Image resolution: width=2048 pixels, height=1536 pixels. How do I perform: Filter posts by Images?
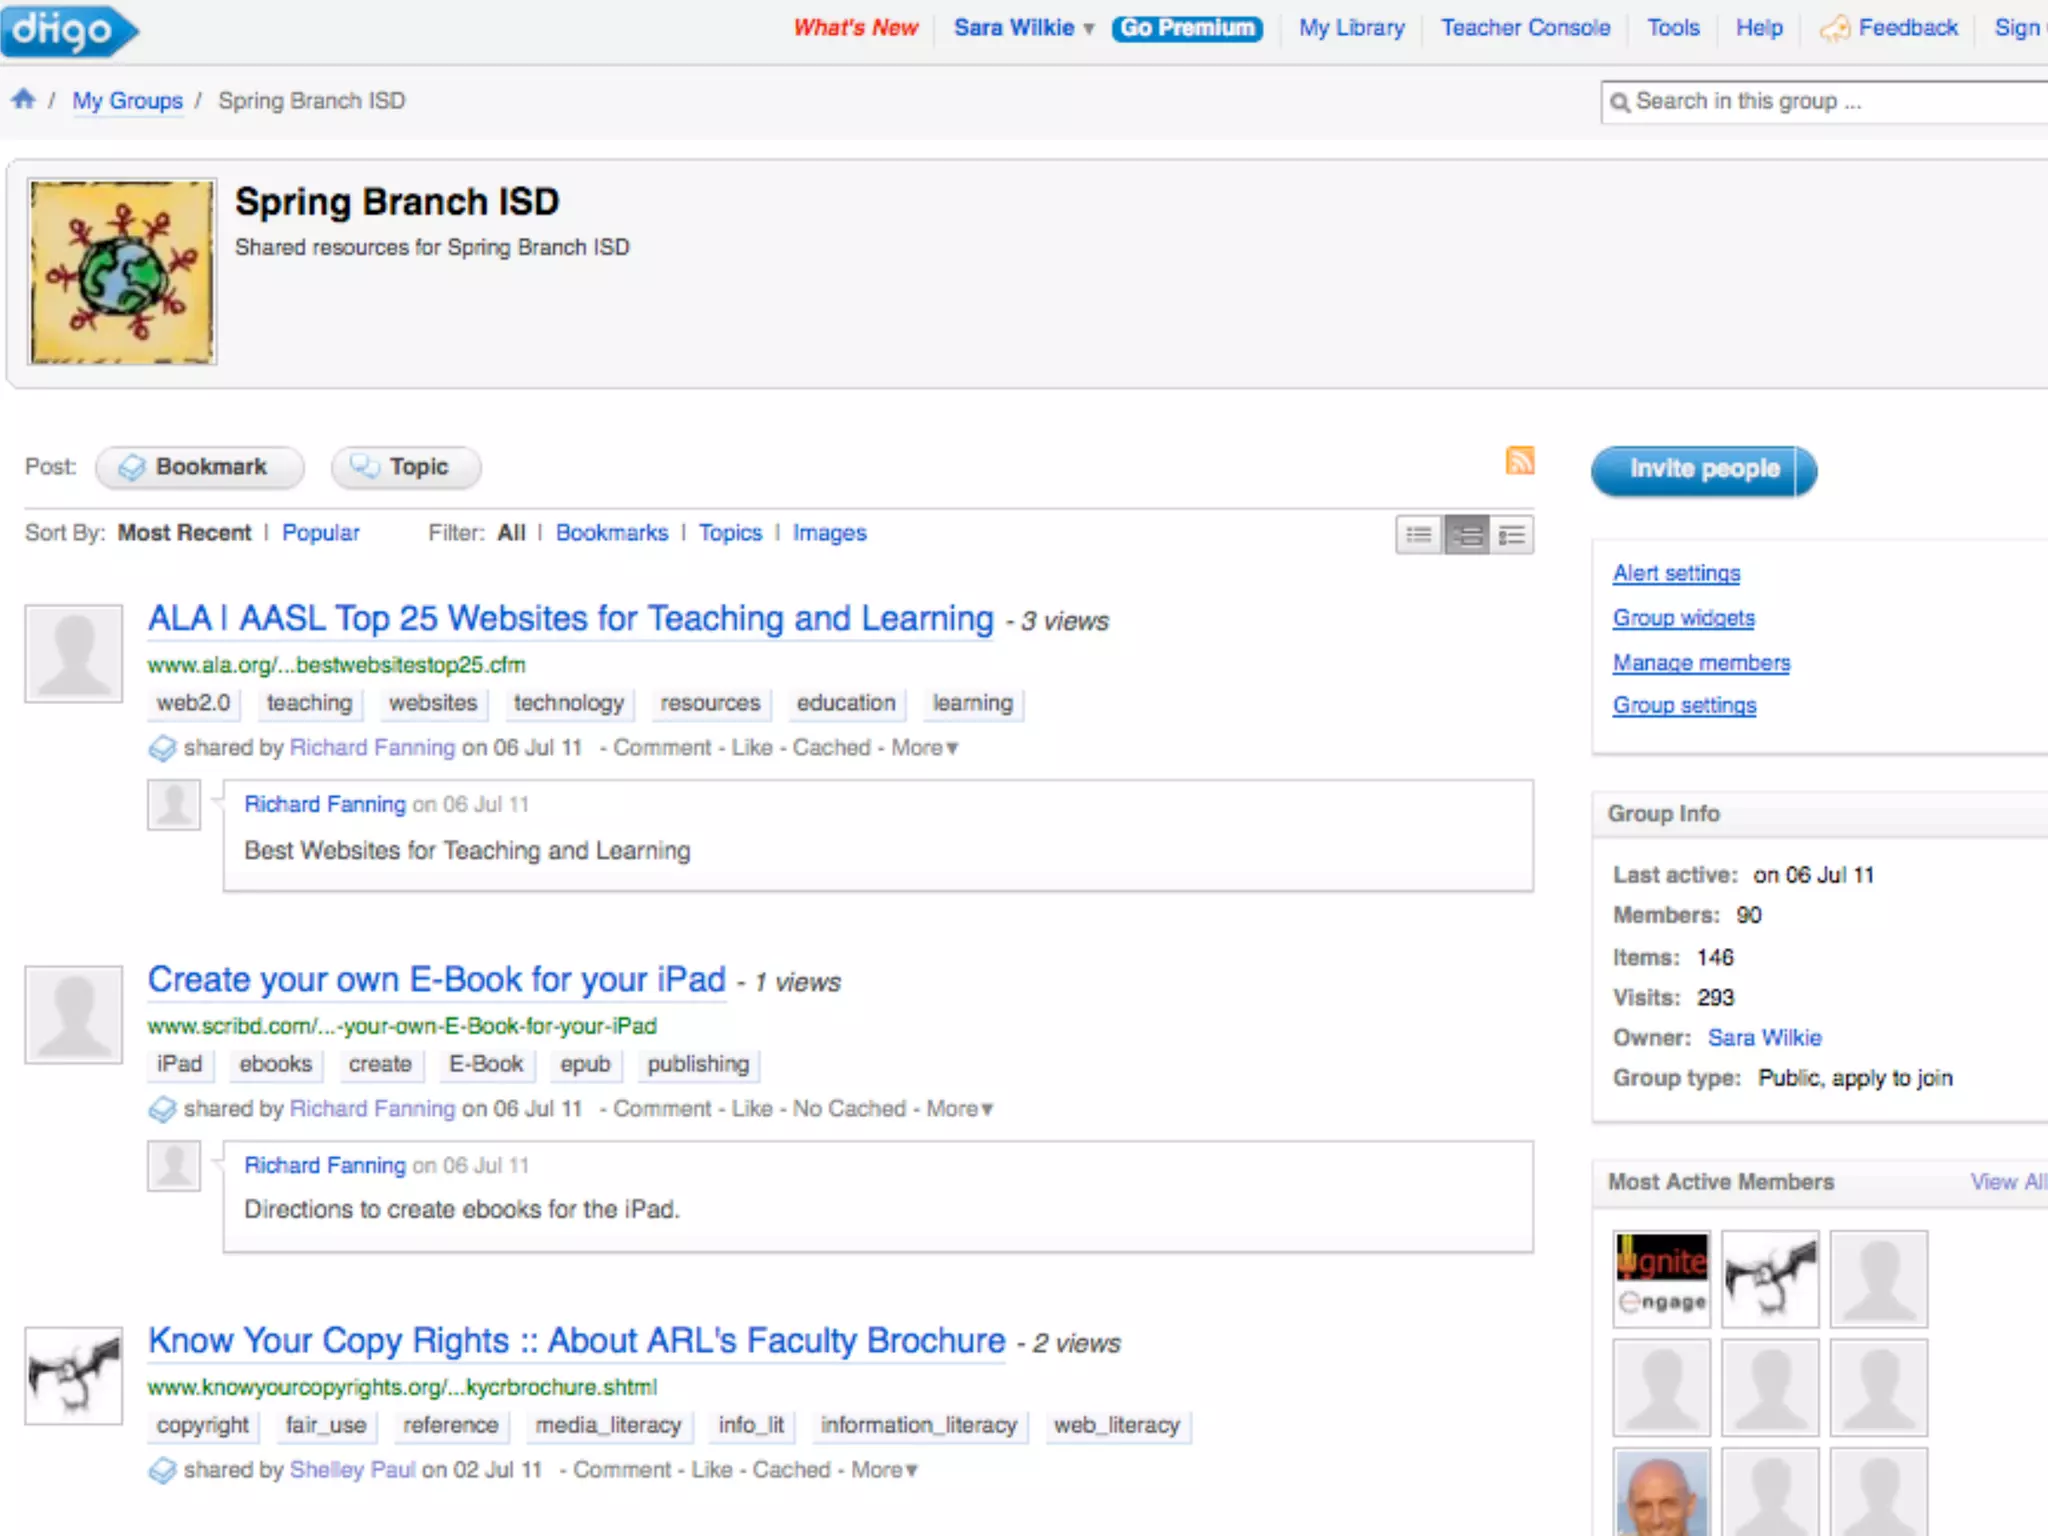click(829, 533)
